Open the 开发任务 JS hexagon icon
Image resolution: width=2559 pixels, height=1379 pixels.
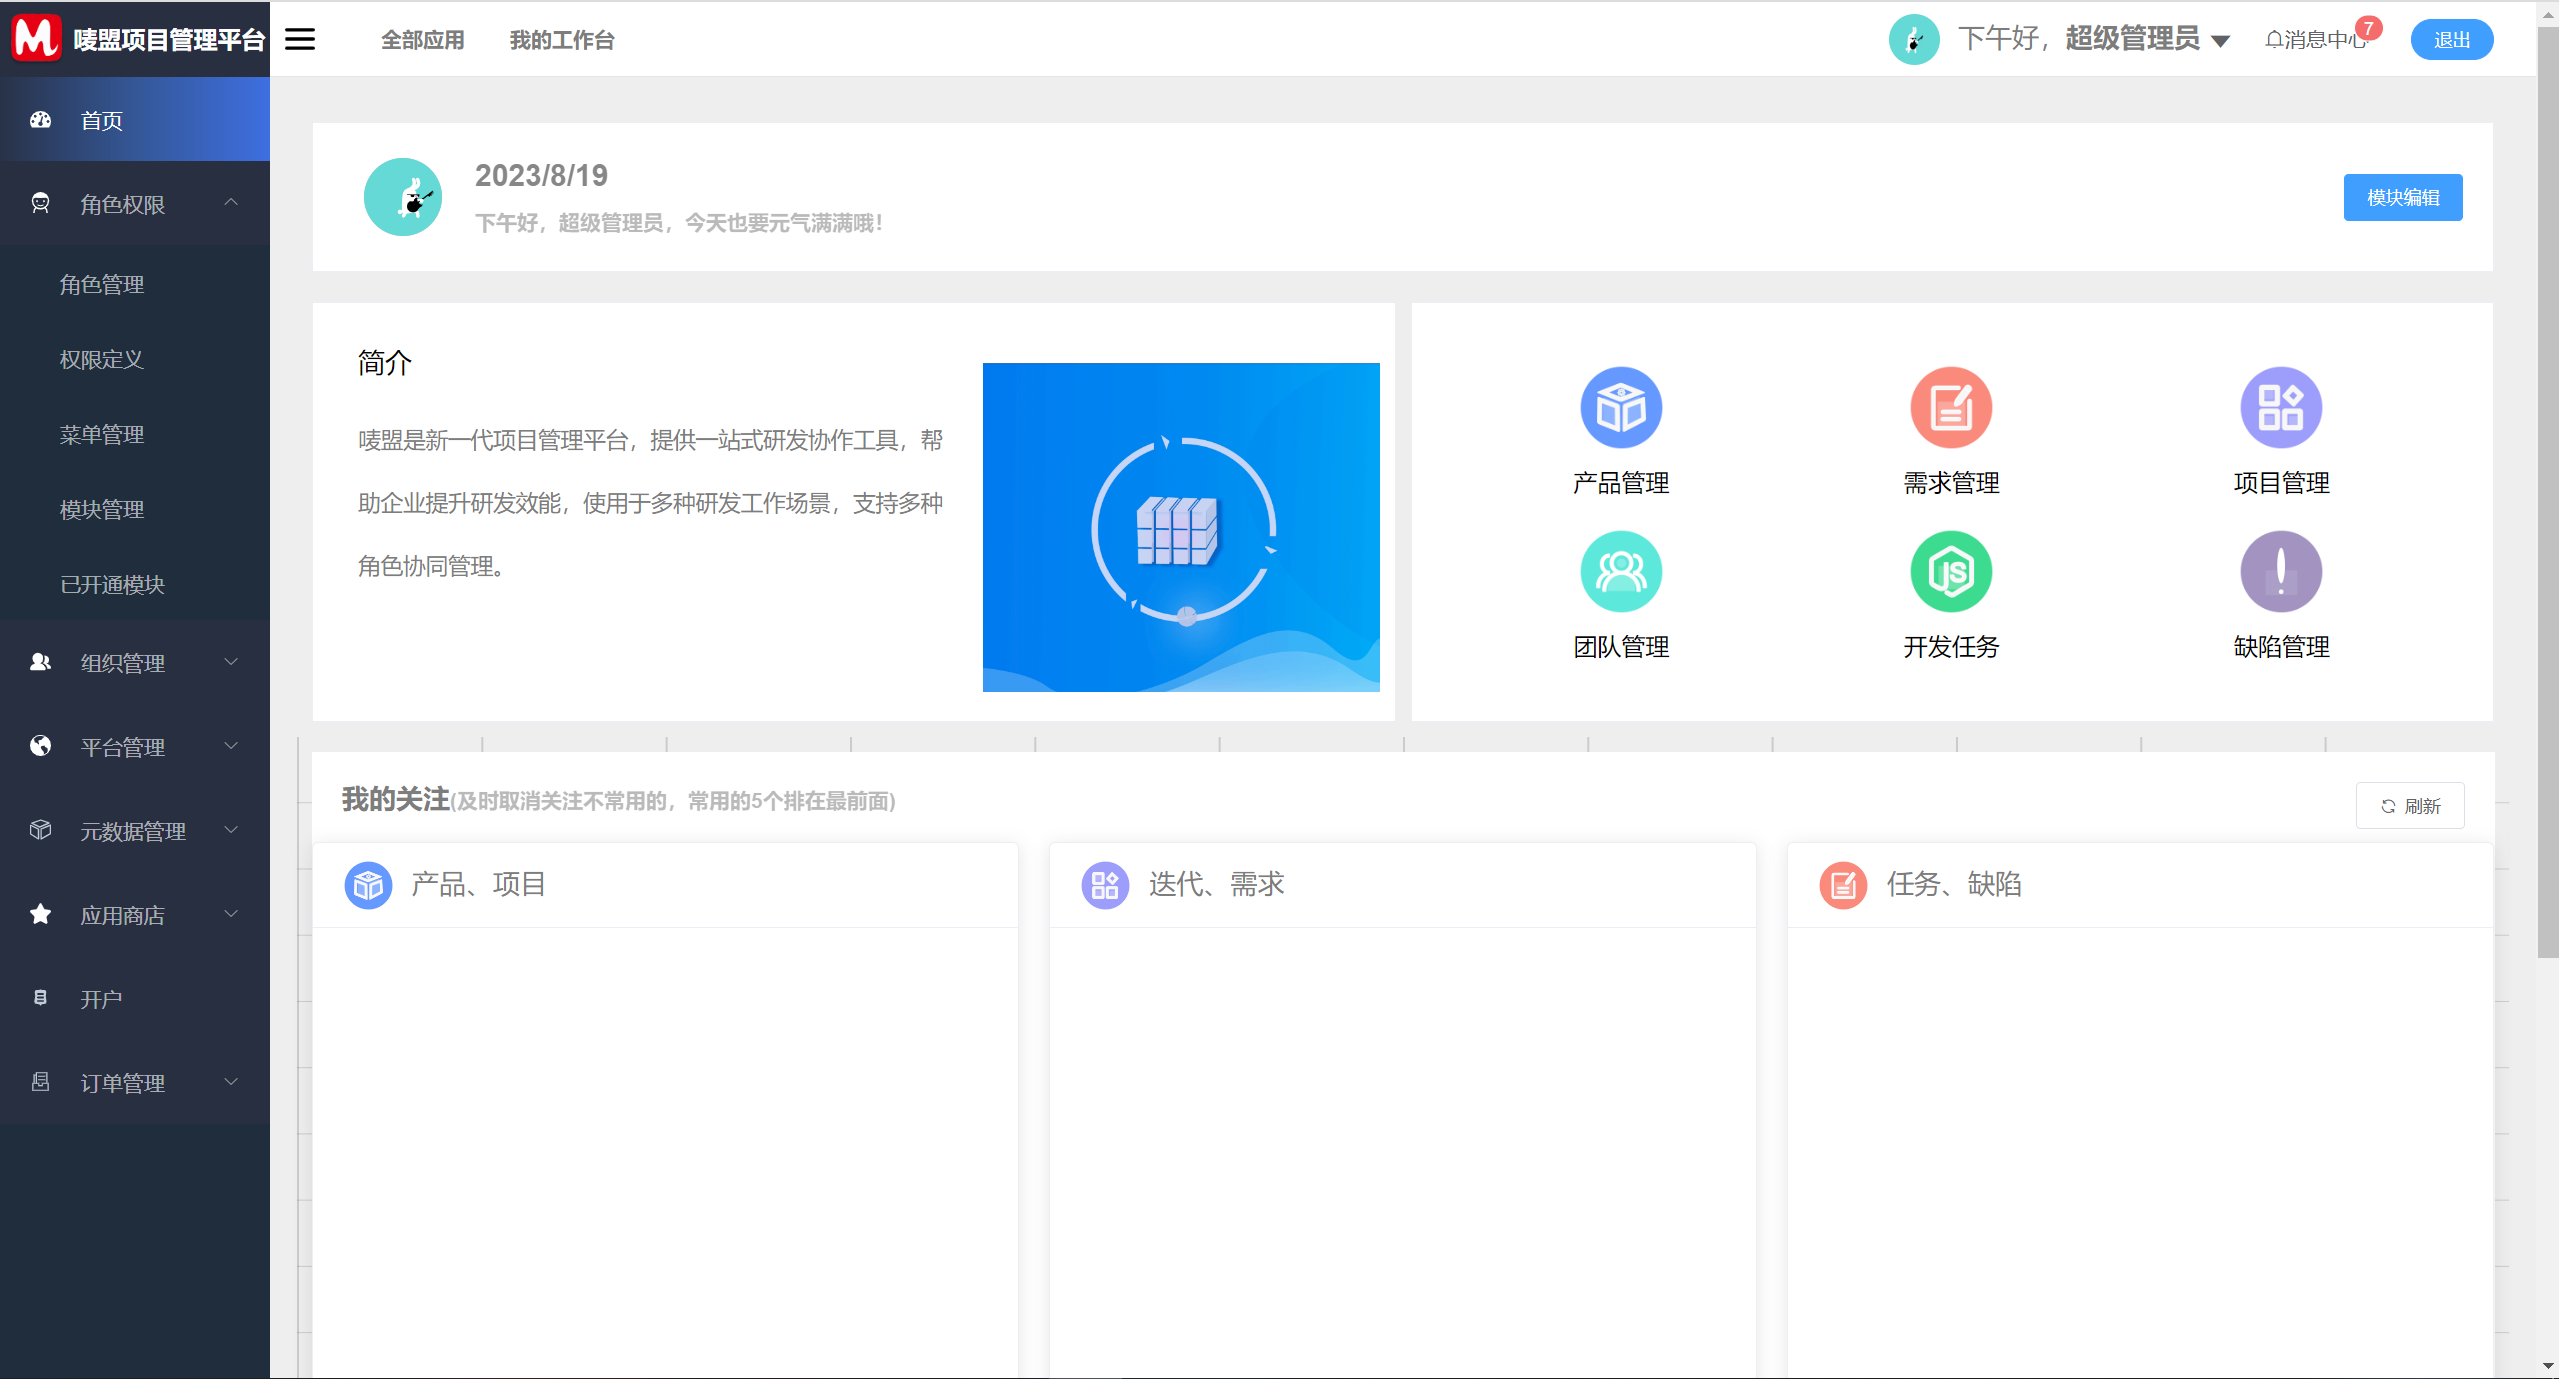1950,571
